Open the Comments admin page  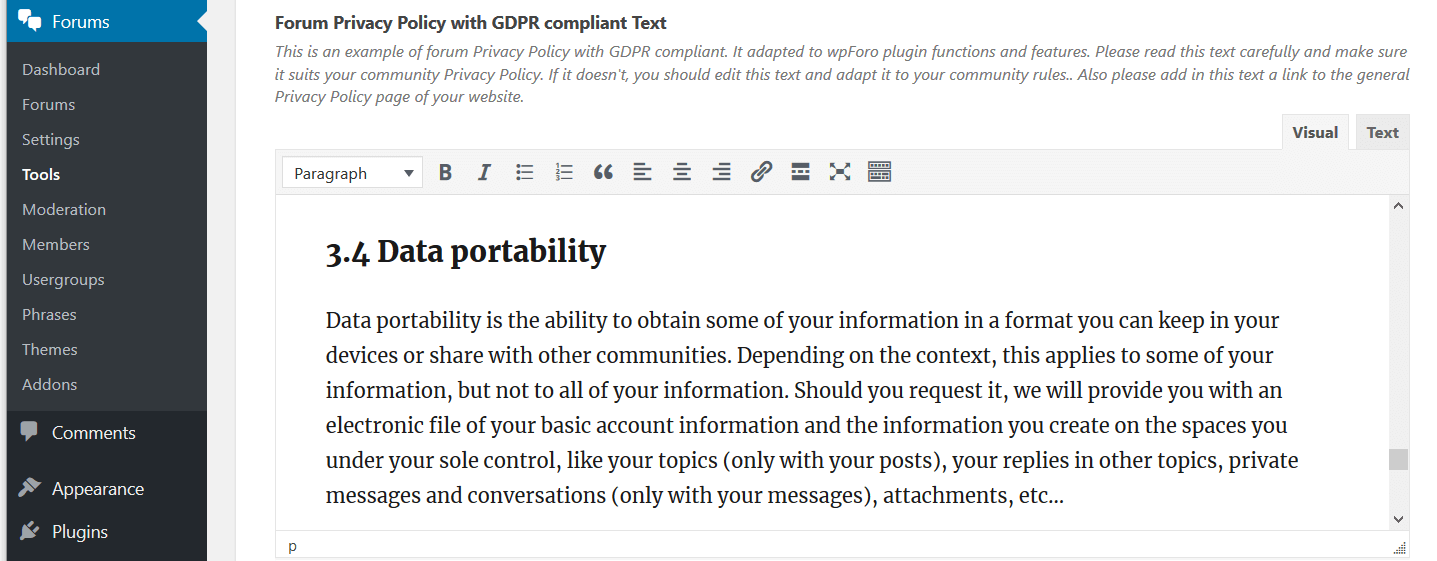point(93,433)
